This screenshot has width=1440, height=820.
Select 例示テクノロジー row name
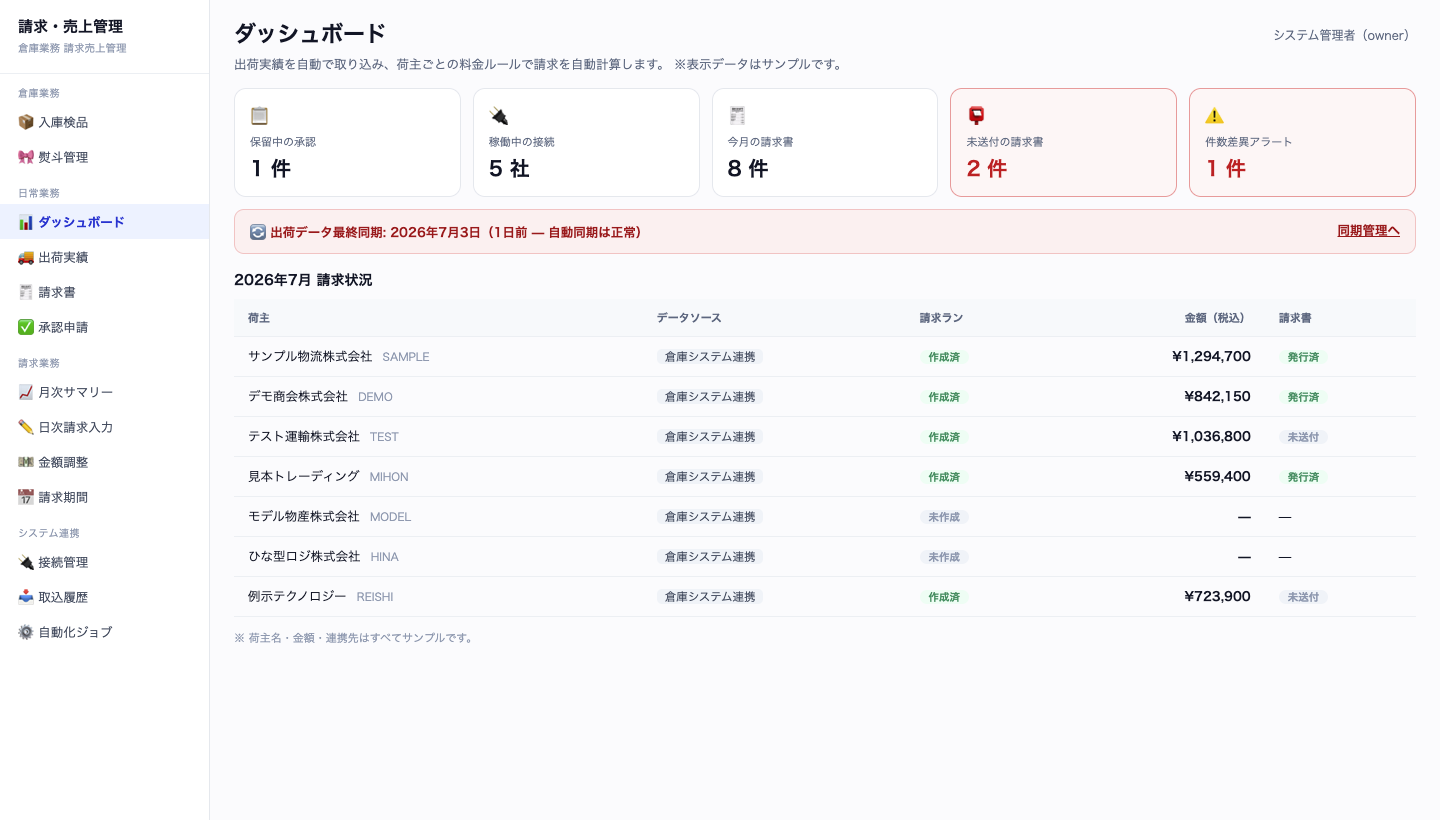pyautogui.click(x=297, y=596)
